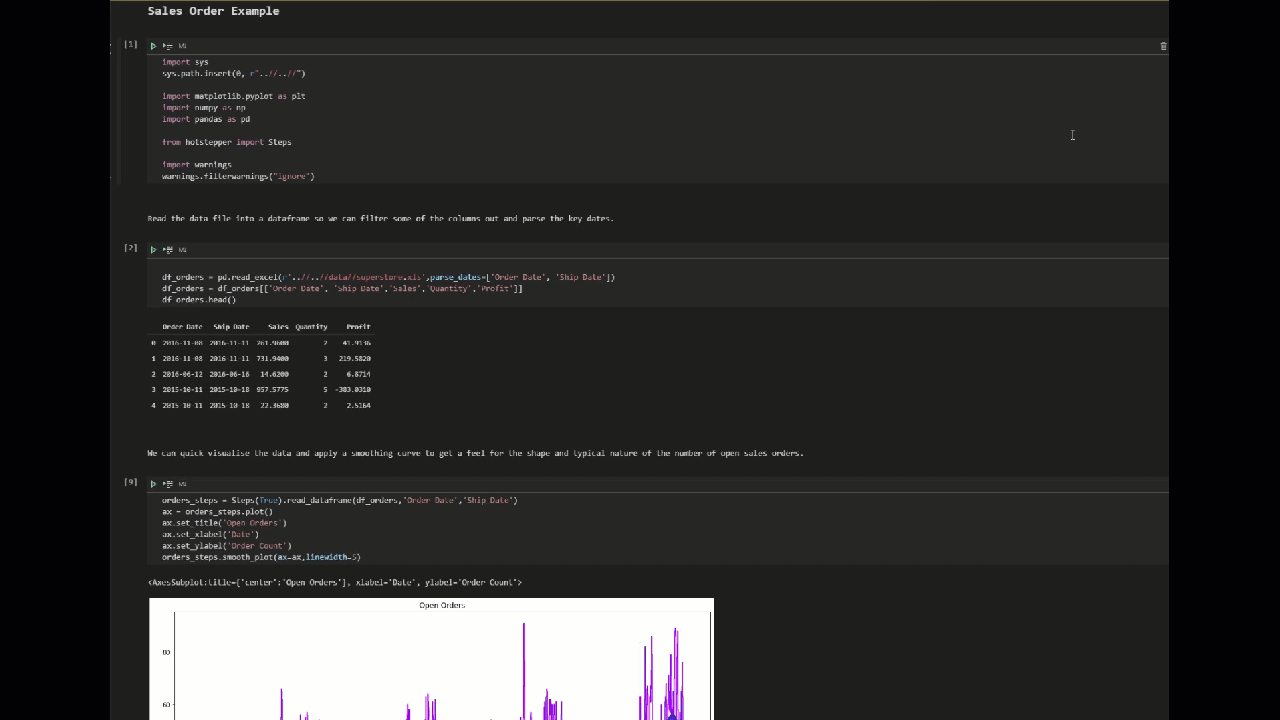Click run-by-line icon in cell 2
The height and width of the screenshot is (720, 1280).
click(168, 250)
